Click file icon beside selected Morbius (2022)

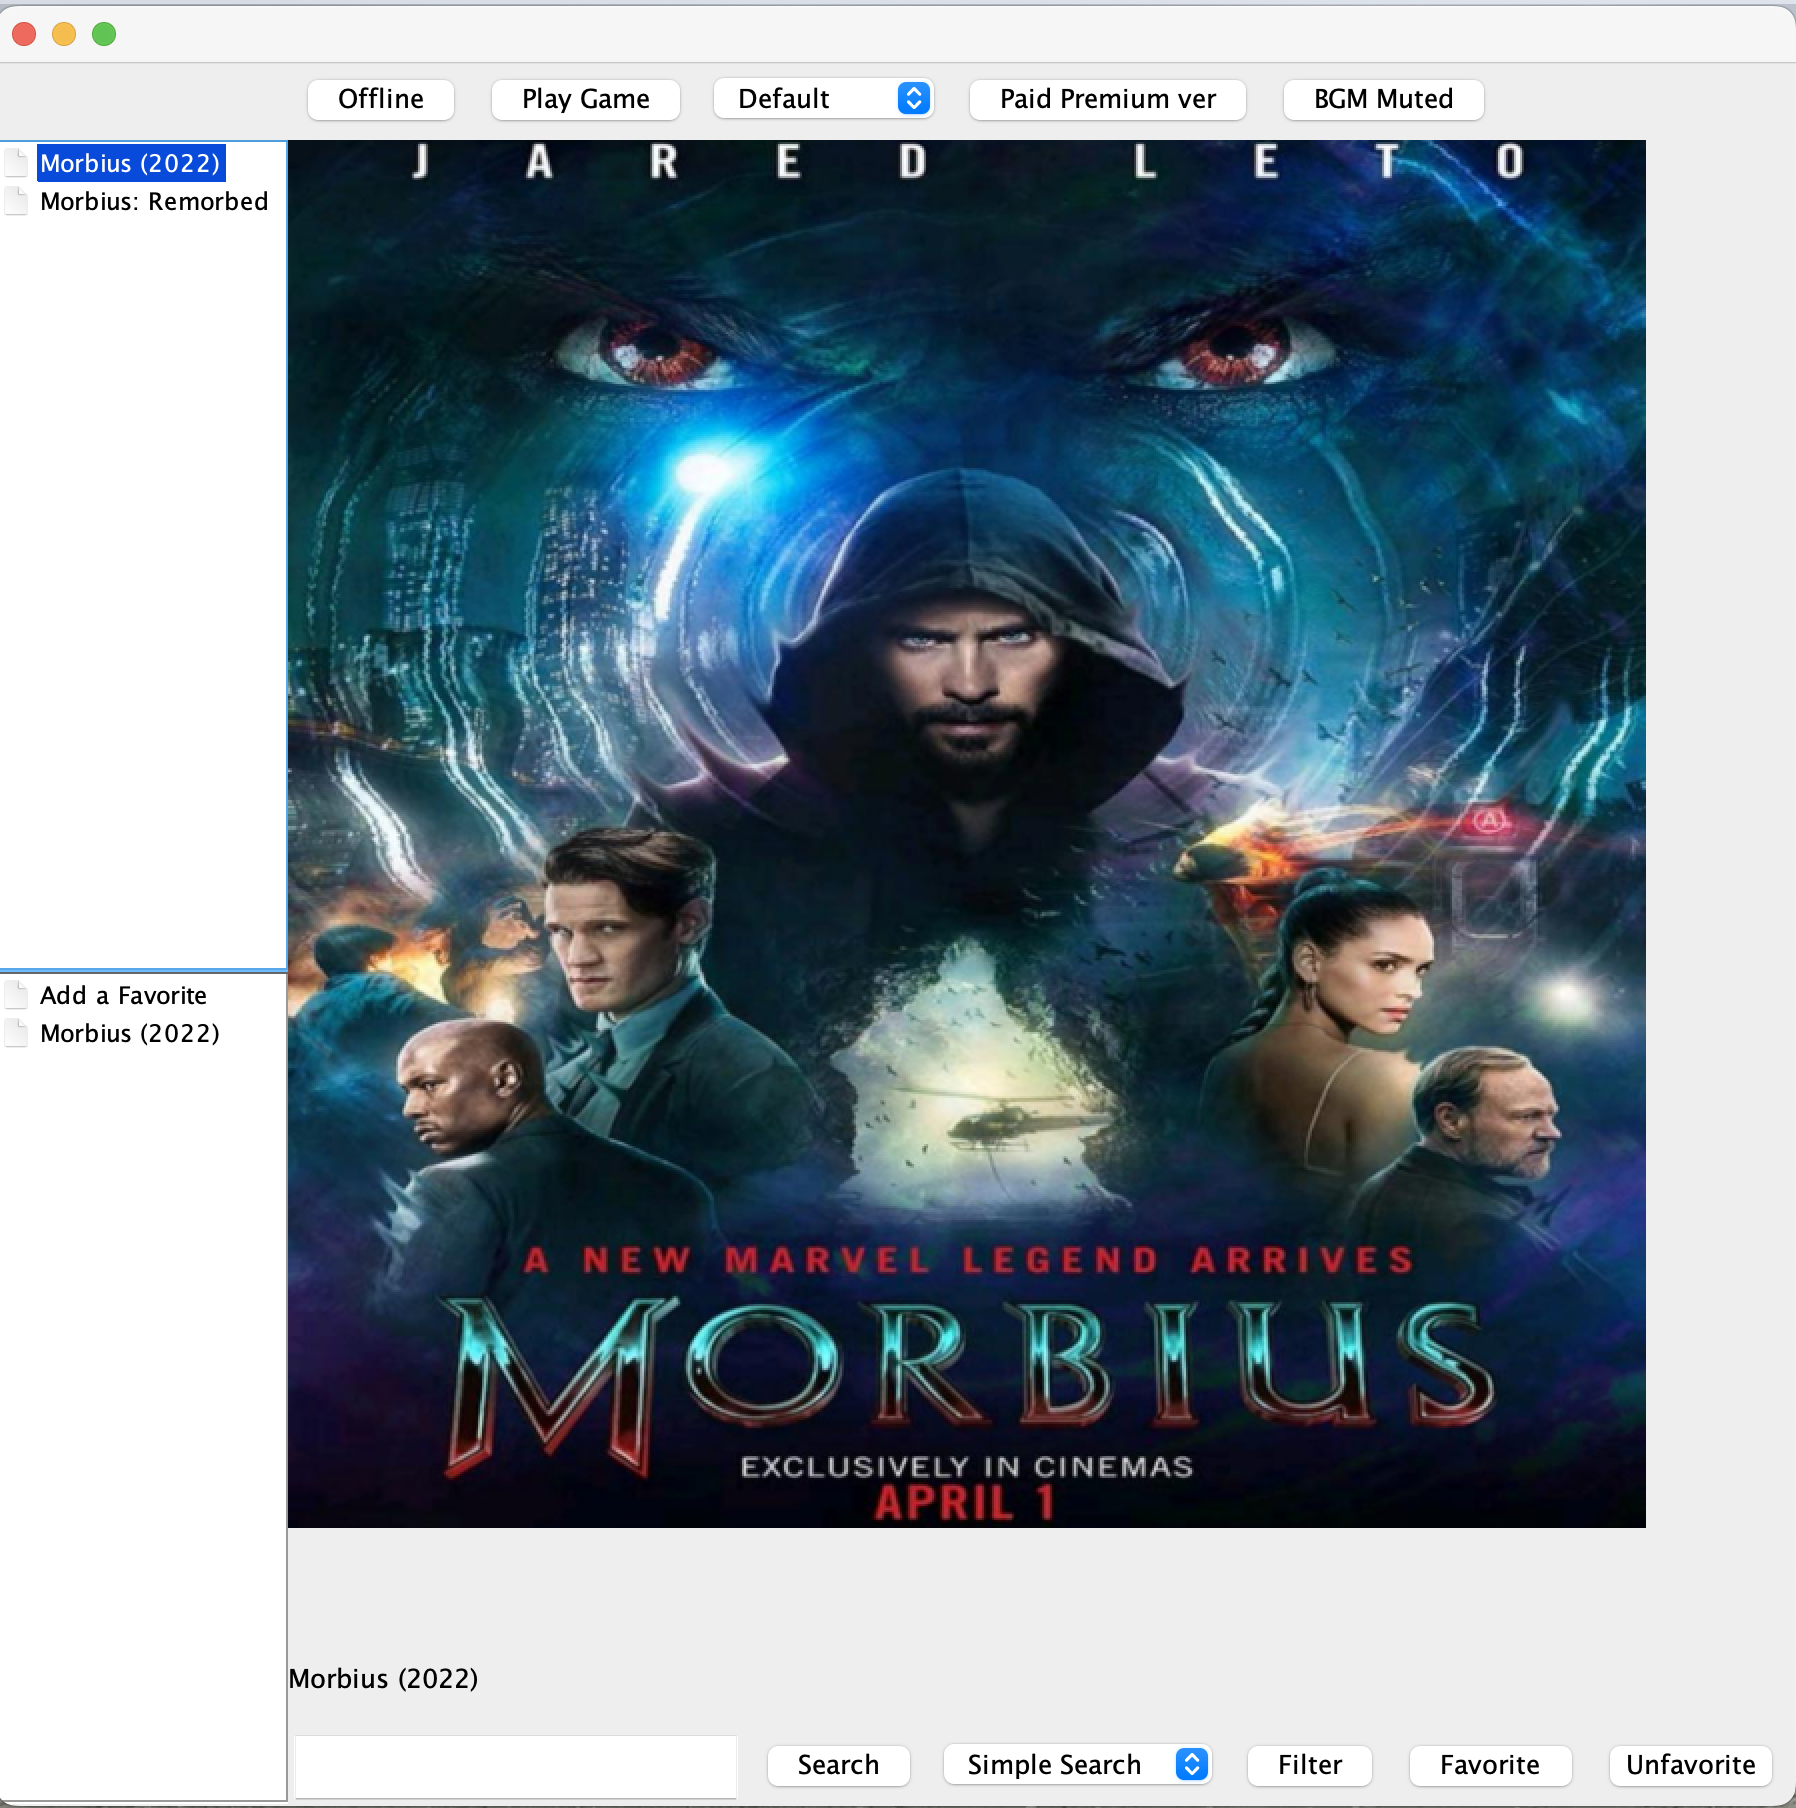(x=17, y=163)
